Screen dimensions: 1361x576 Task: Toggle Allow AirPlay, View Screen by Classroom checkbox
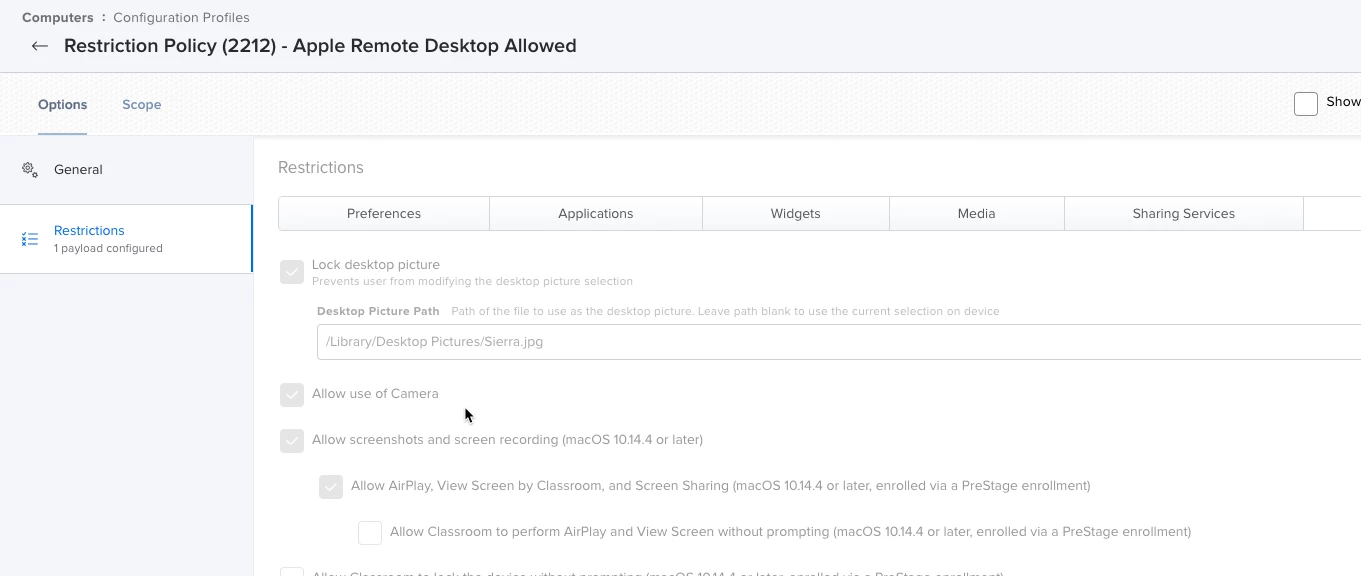point(331,486)
